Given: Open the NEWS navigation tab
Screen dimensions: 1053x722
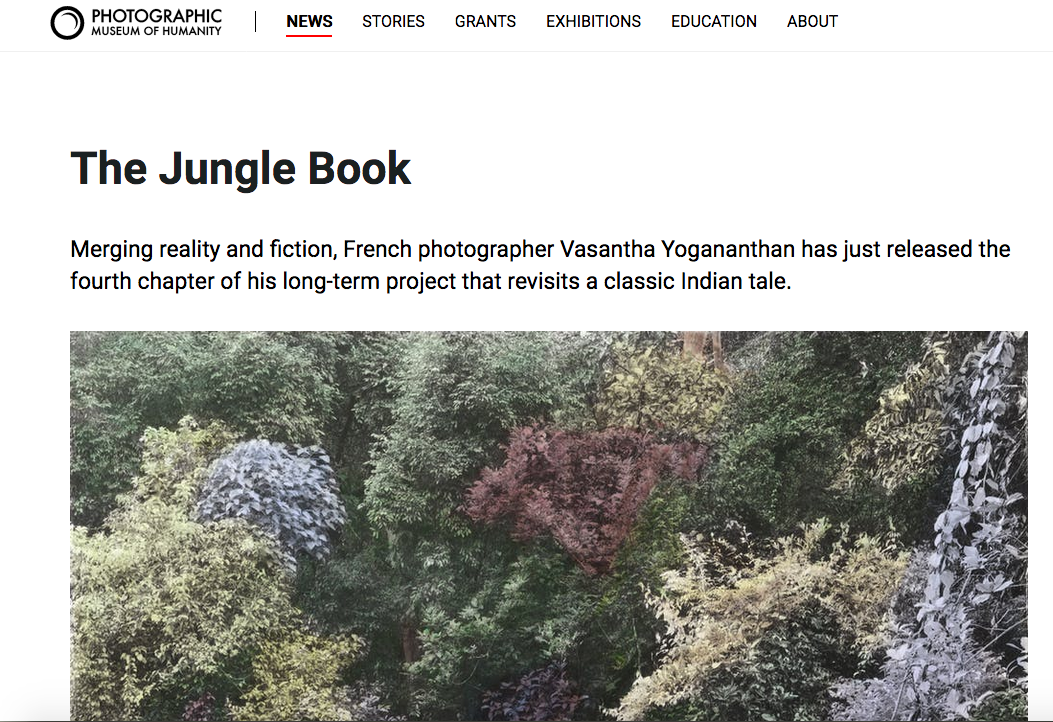Looking at the screenshot, I should point(309,21).
